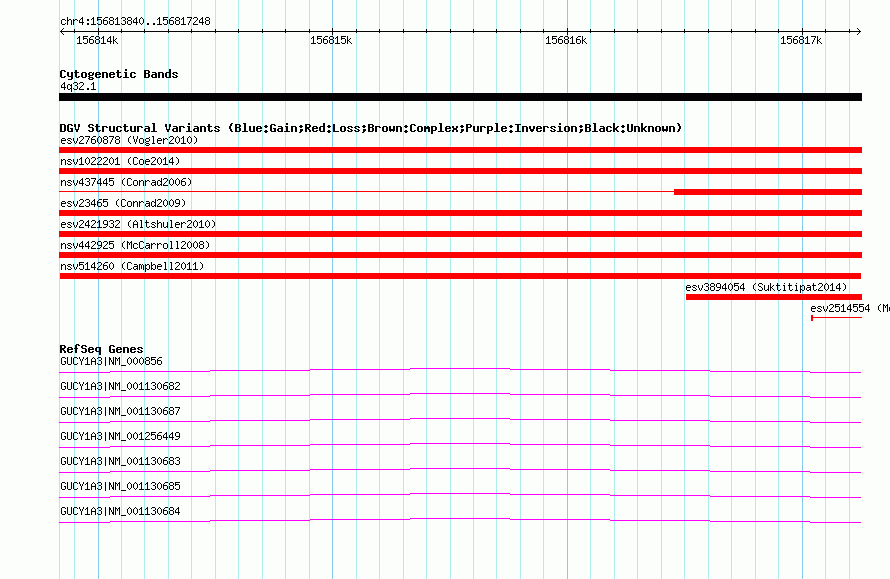Click the red bar for esv23465
Viewport: 890px width, 579px height.
[x=460, y=213]
